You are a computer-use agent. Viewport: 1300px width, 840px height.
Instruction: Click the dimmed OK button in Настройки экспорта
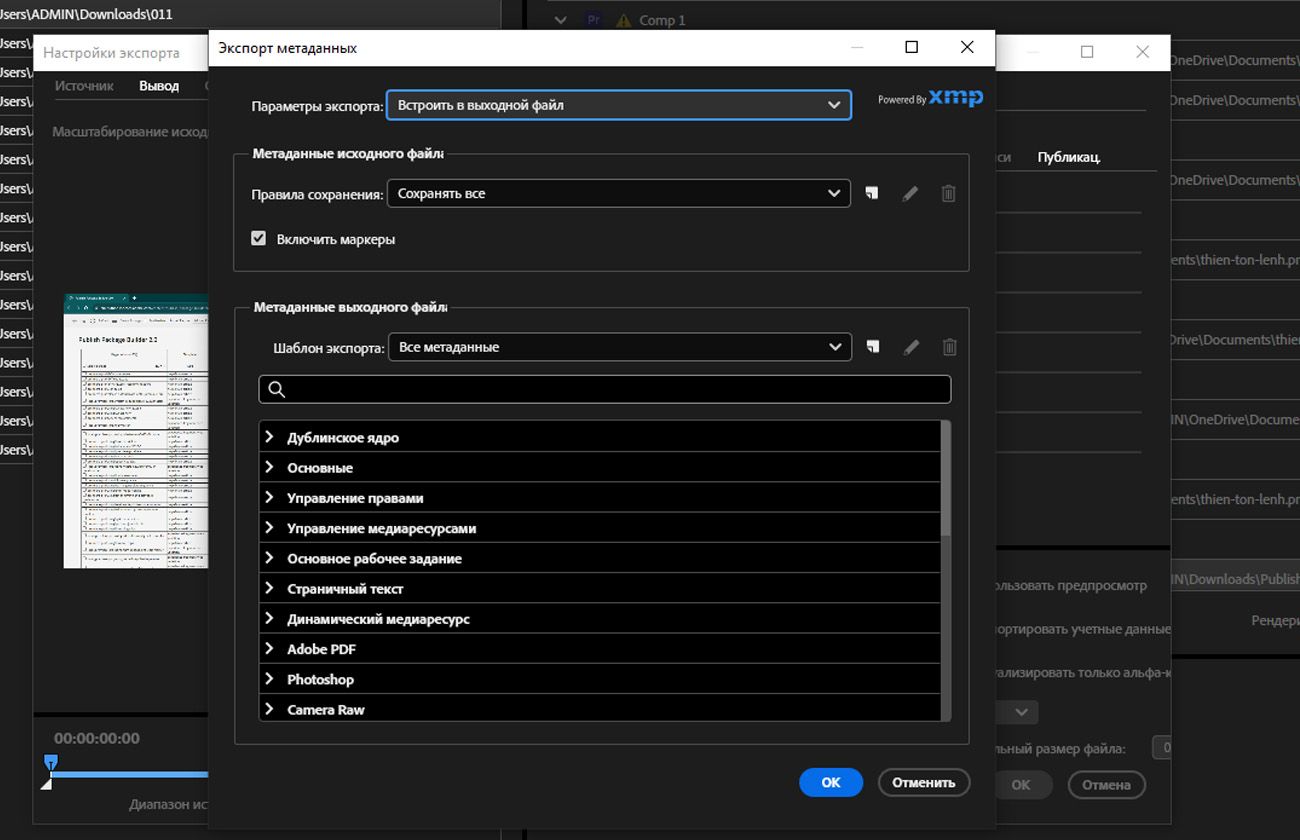[1020, 785]
